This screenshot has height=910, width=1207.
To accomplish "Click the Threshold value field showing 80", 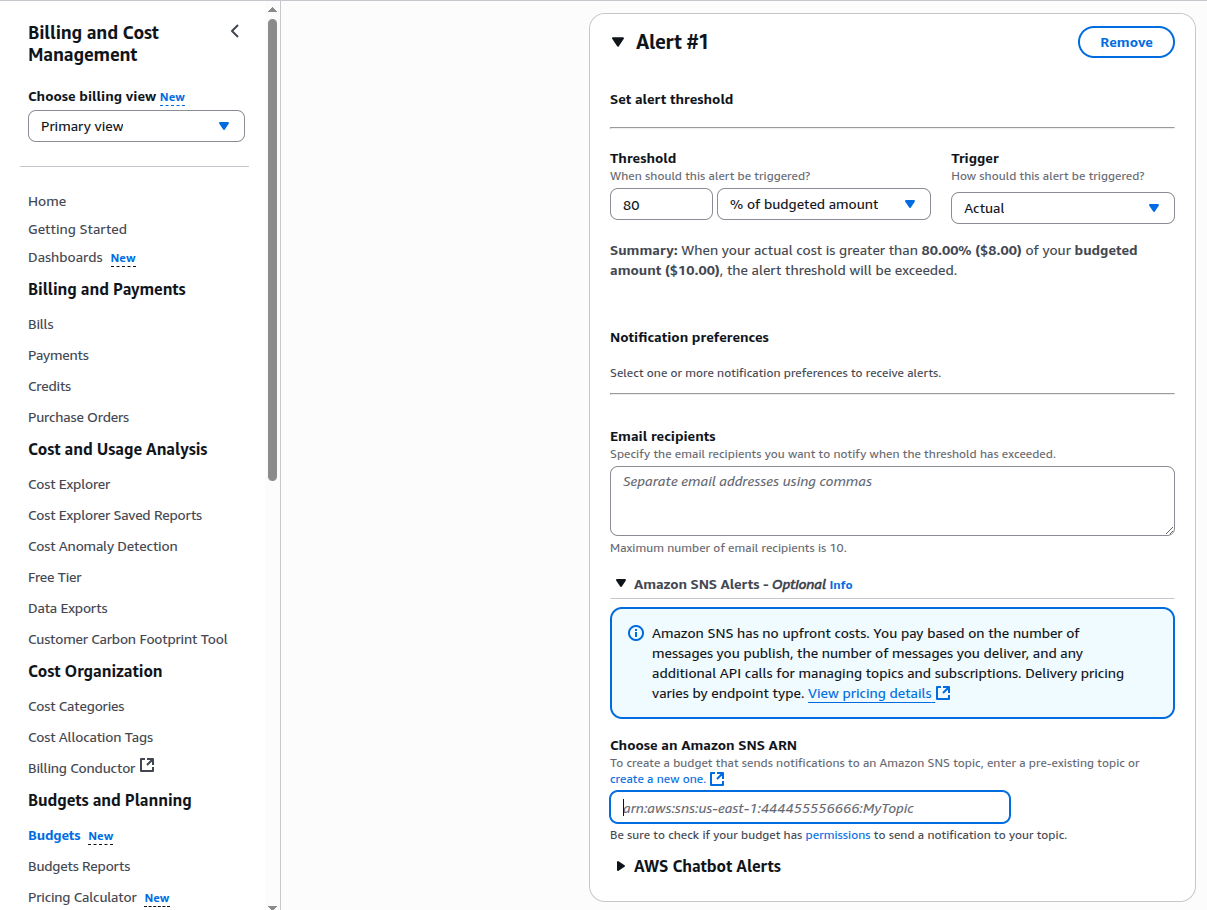I will click(x=661, y=204).
